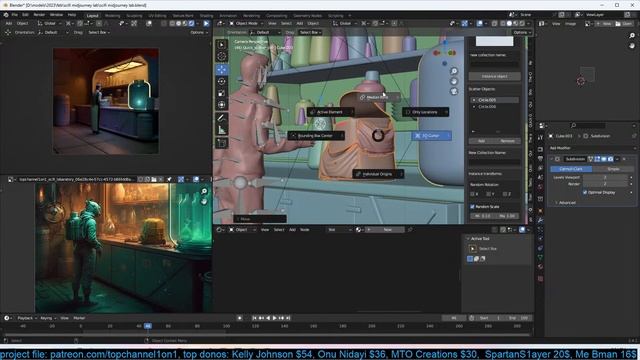Select Circle.005 in Scatter Objects list
The height and width of the screenshot is (360, 640).
point(495,100)
